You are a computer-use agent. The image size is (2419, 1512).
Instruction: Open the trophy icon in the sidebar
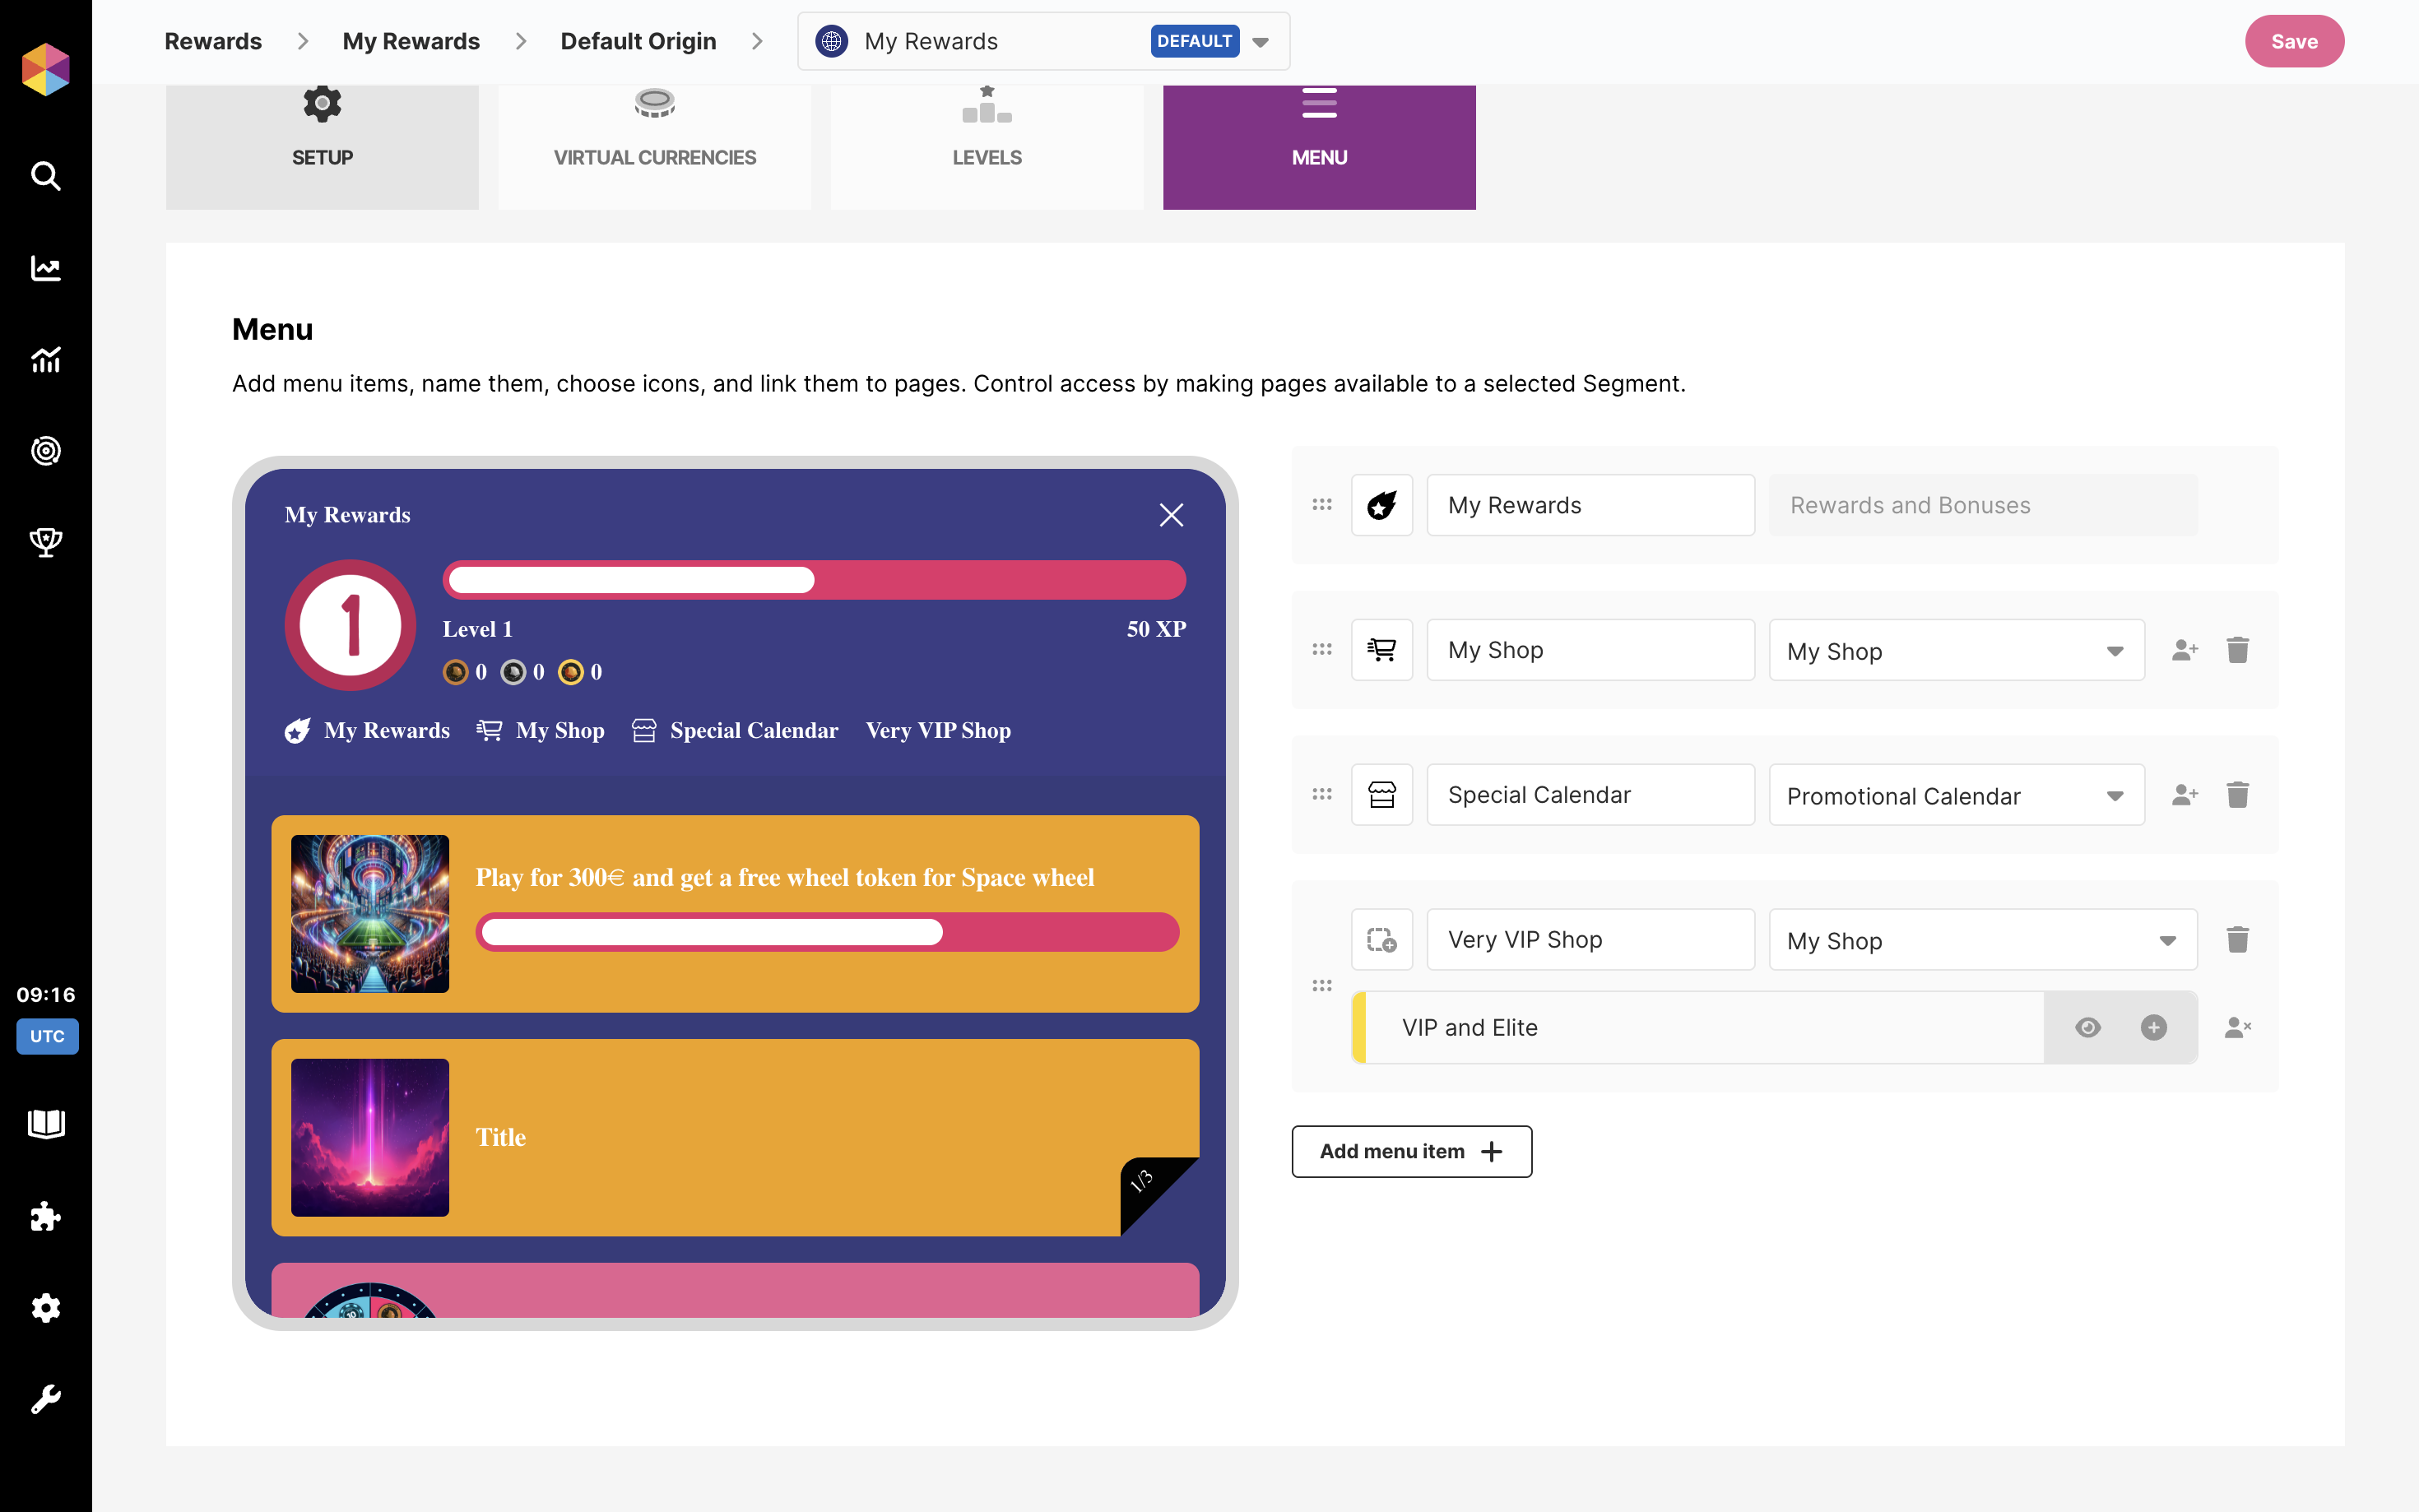(x=46, y=542)
